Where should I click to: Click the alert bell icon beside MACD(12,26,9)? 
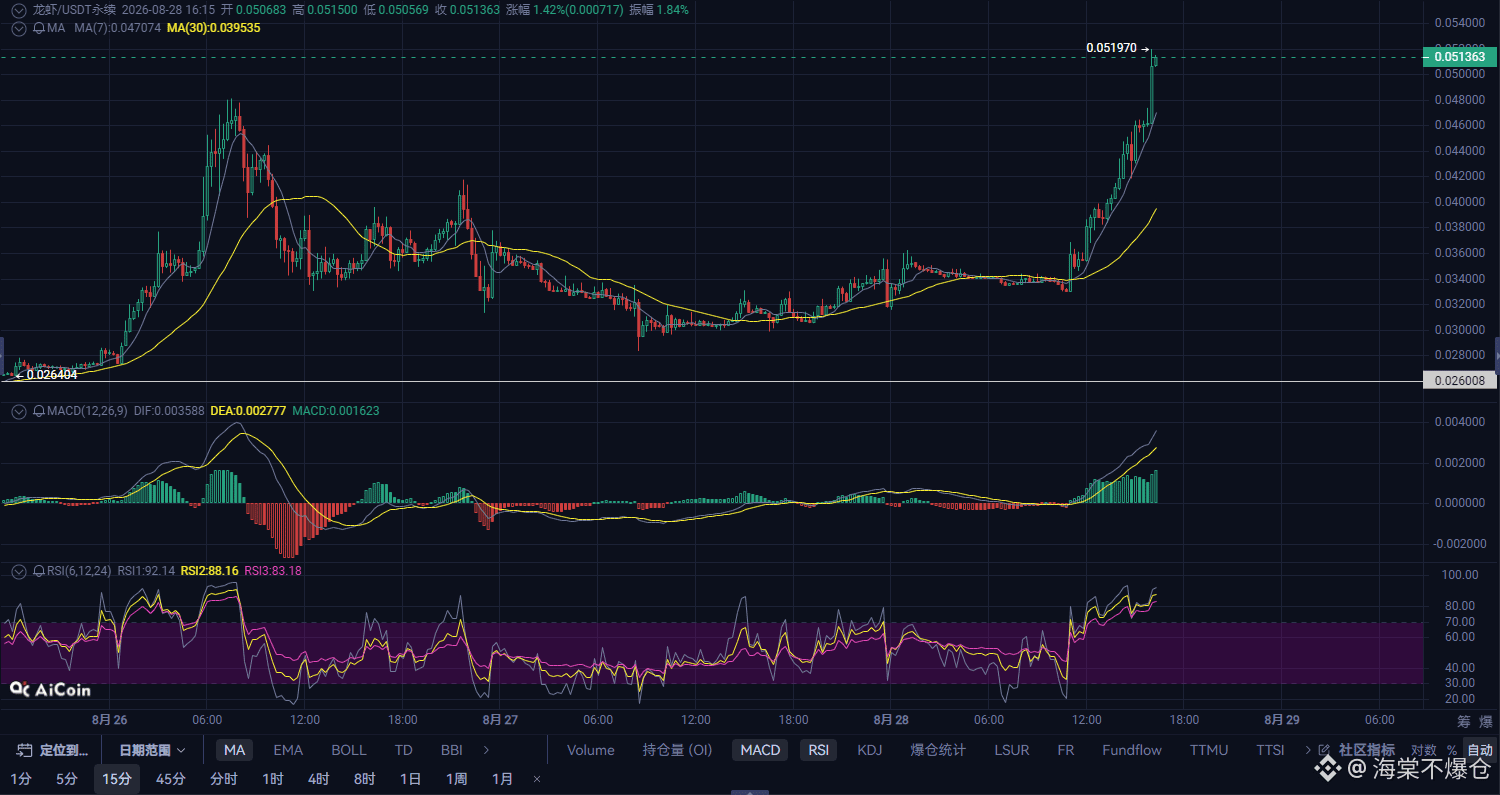tap(39, 411)
